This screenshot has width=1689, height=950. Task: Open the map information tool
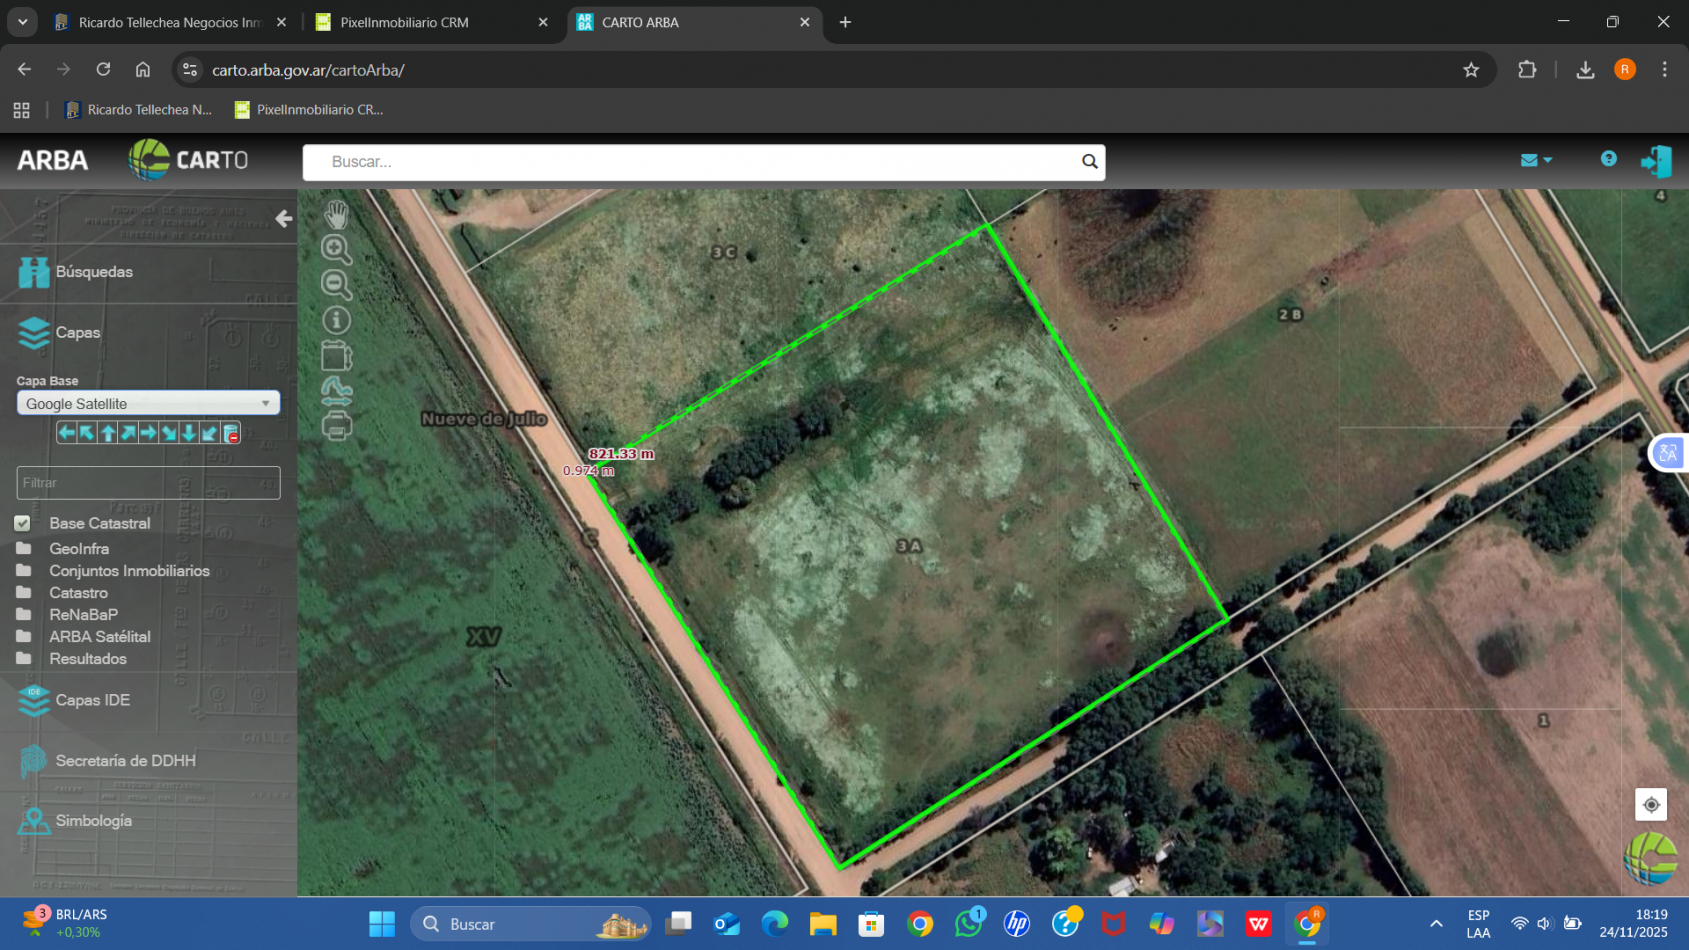coord(336,318)
